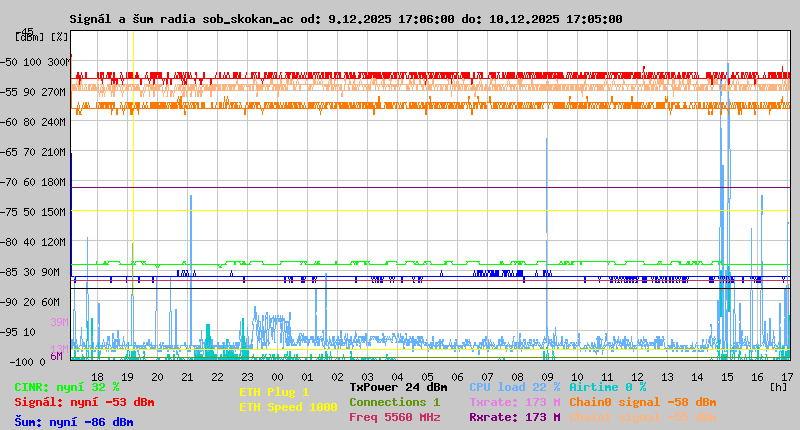The image size is (800, 430).
Task: Click the '-50 100 300M' y-axis label
Action: point(35,62)
